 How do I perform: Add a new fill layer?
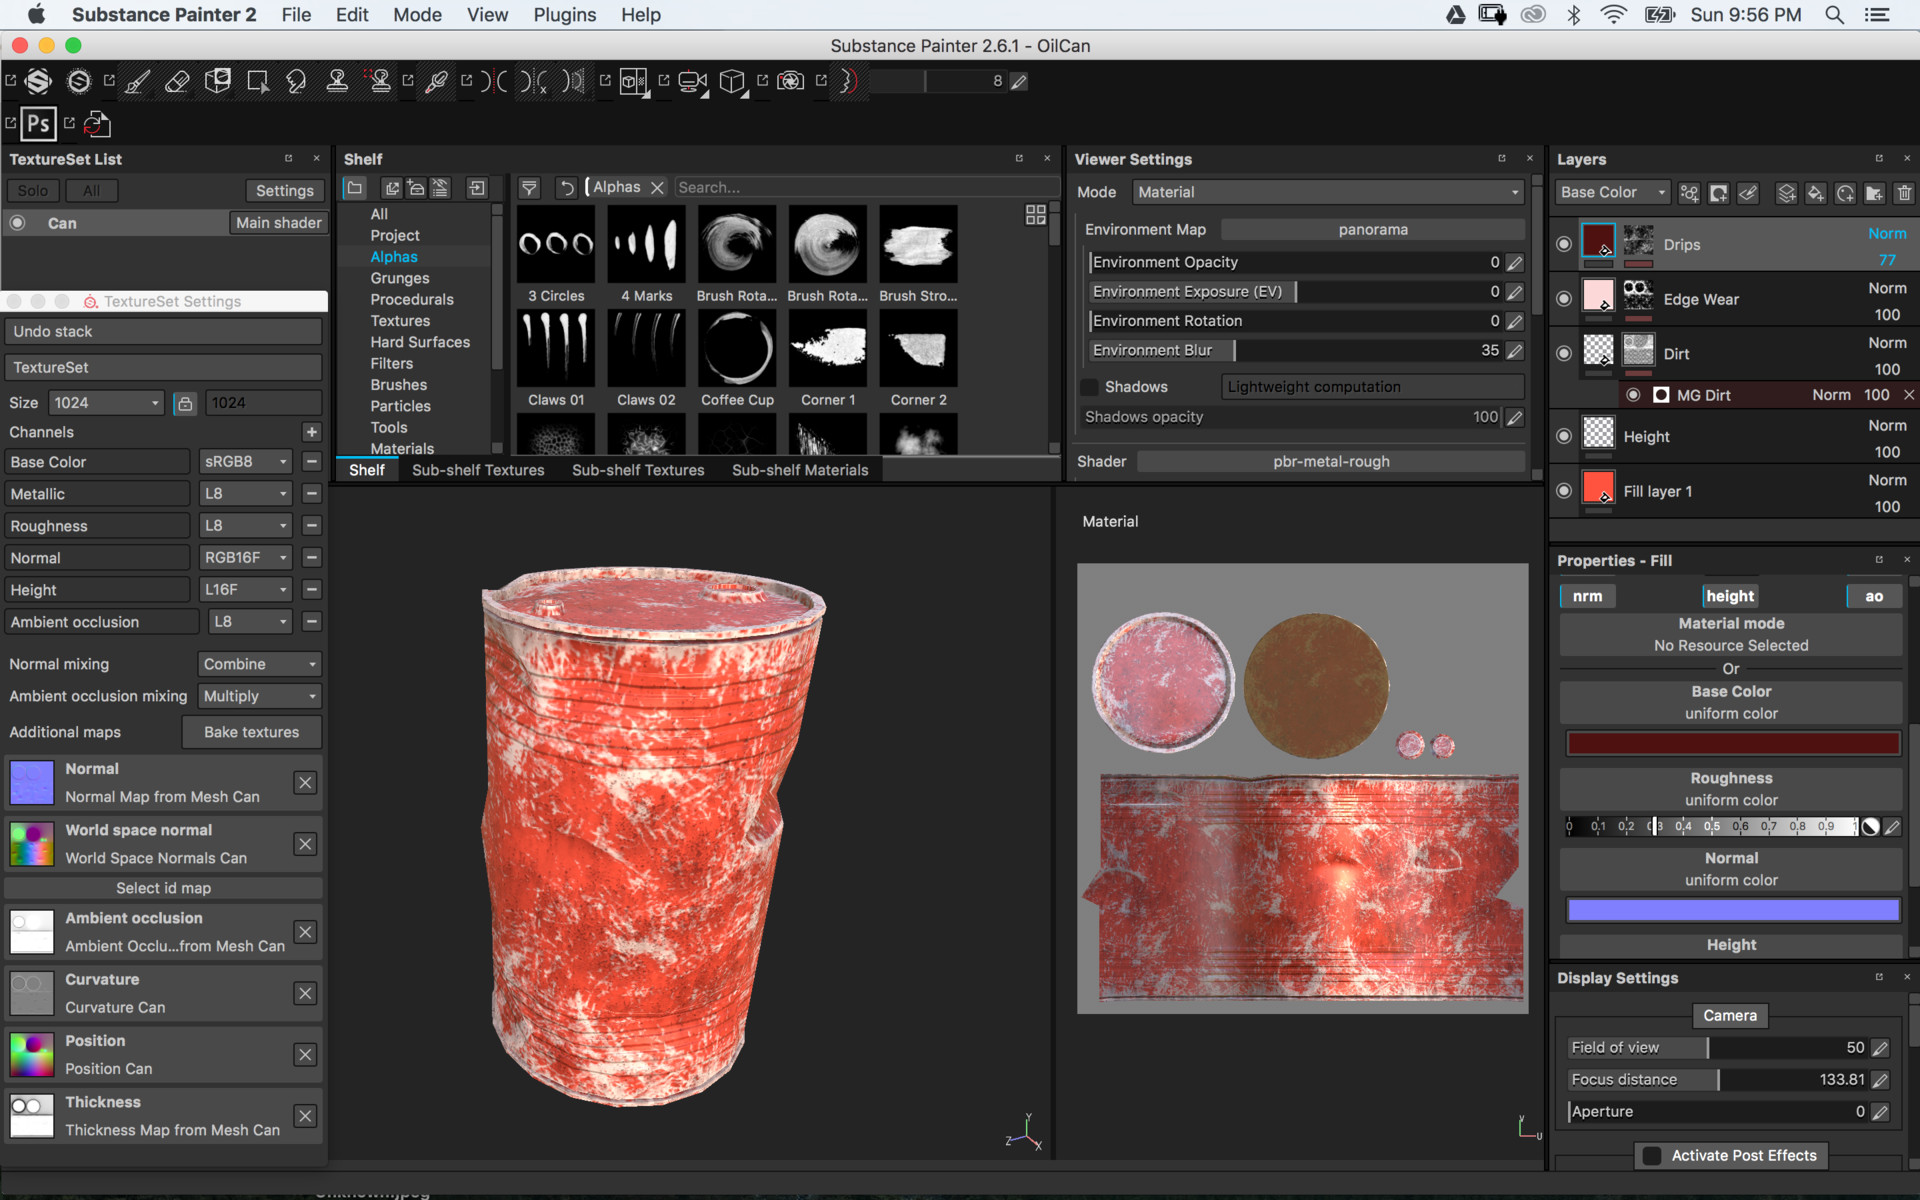tap(1816, 193)
